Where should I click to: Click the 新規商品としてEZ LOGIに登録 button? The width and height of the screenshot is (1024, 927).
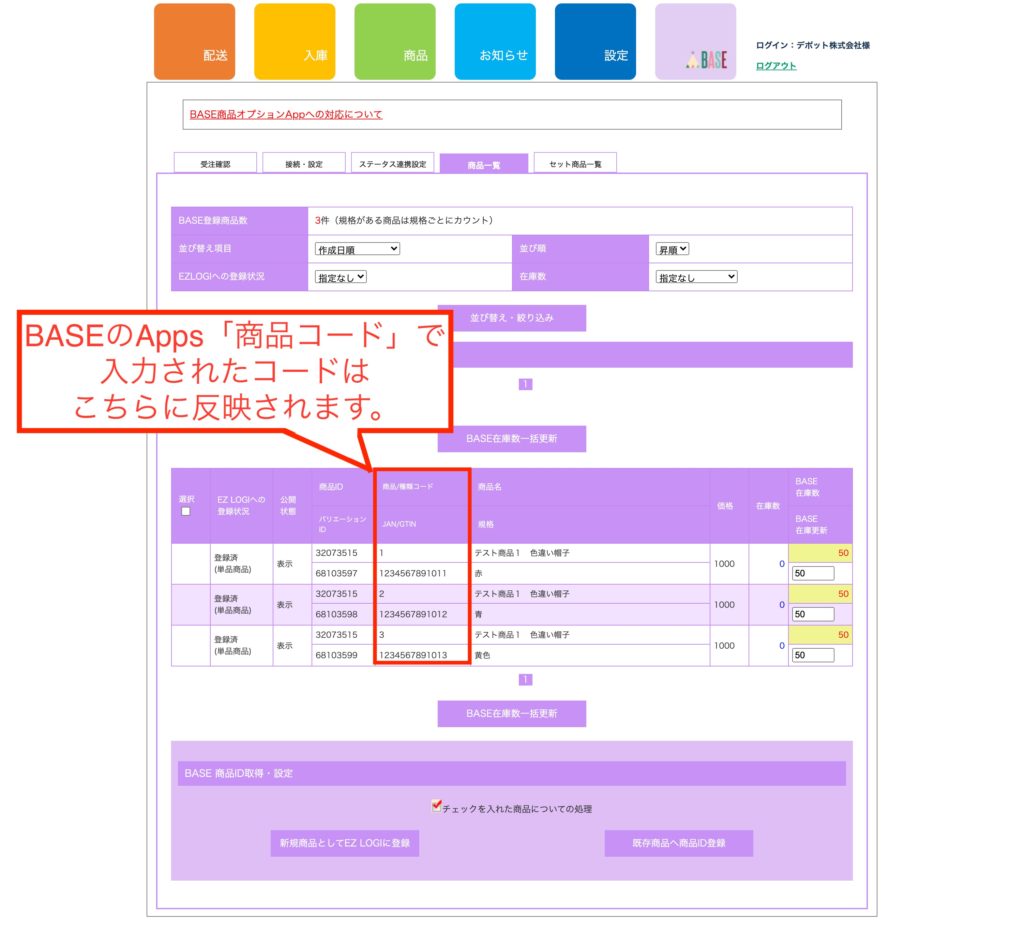[x=344, y=843]
